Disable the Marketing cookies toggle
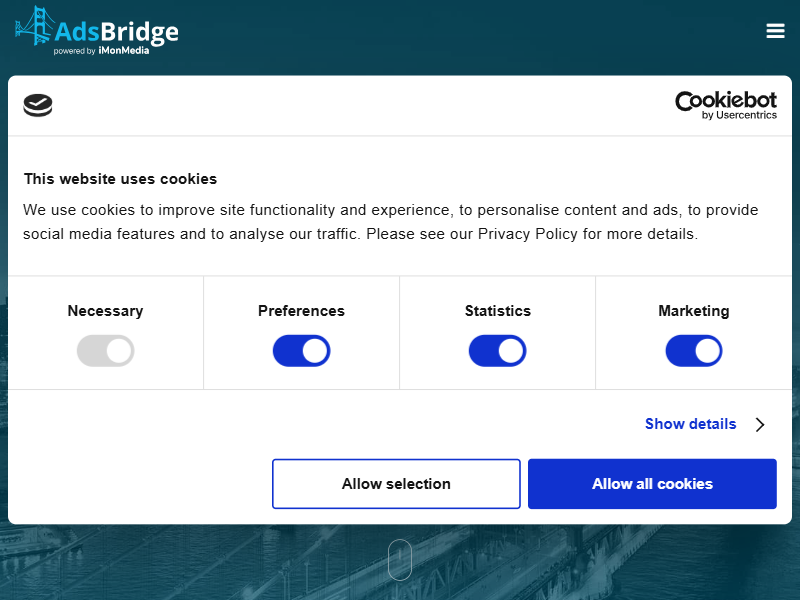The width and height of the screenshot is (800, 600). (693, 351)
